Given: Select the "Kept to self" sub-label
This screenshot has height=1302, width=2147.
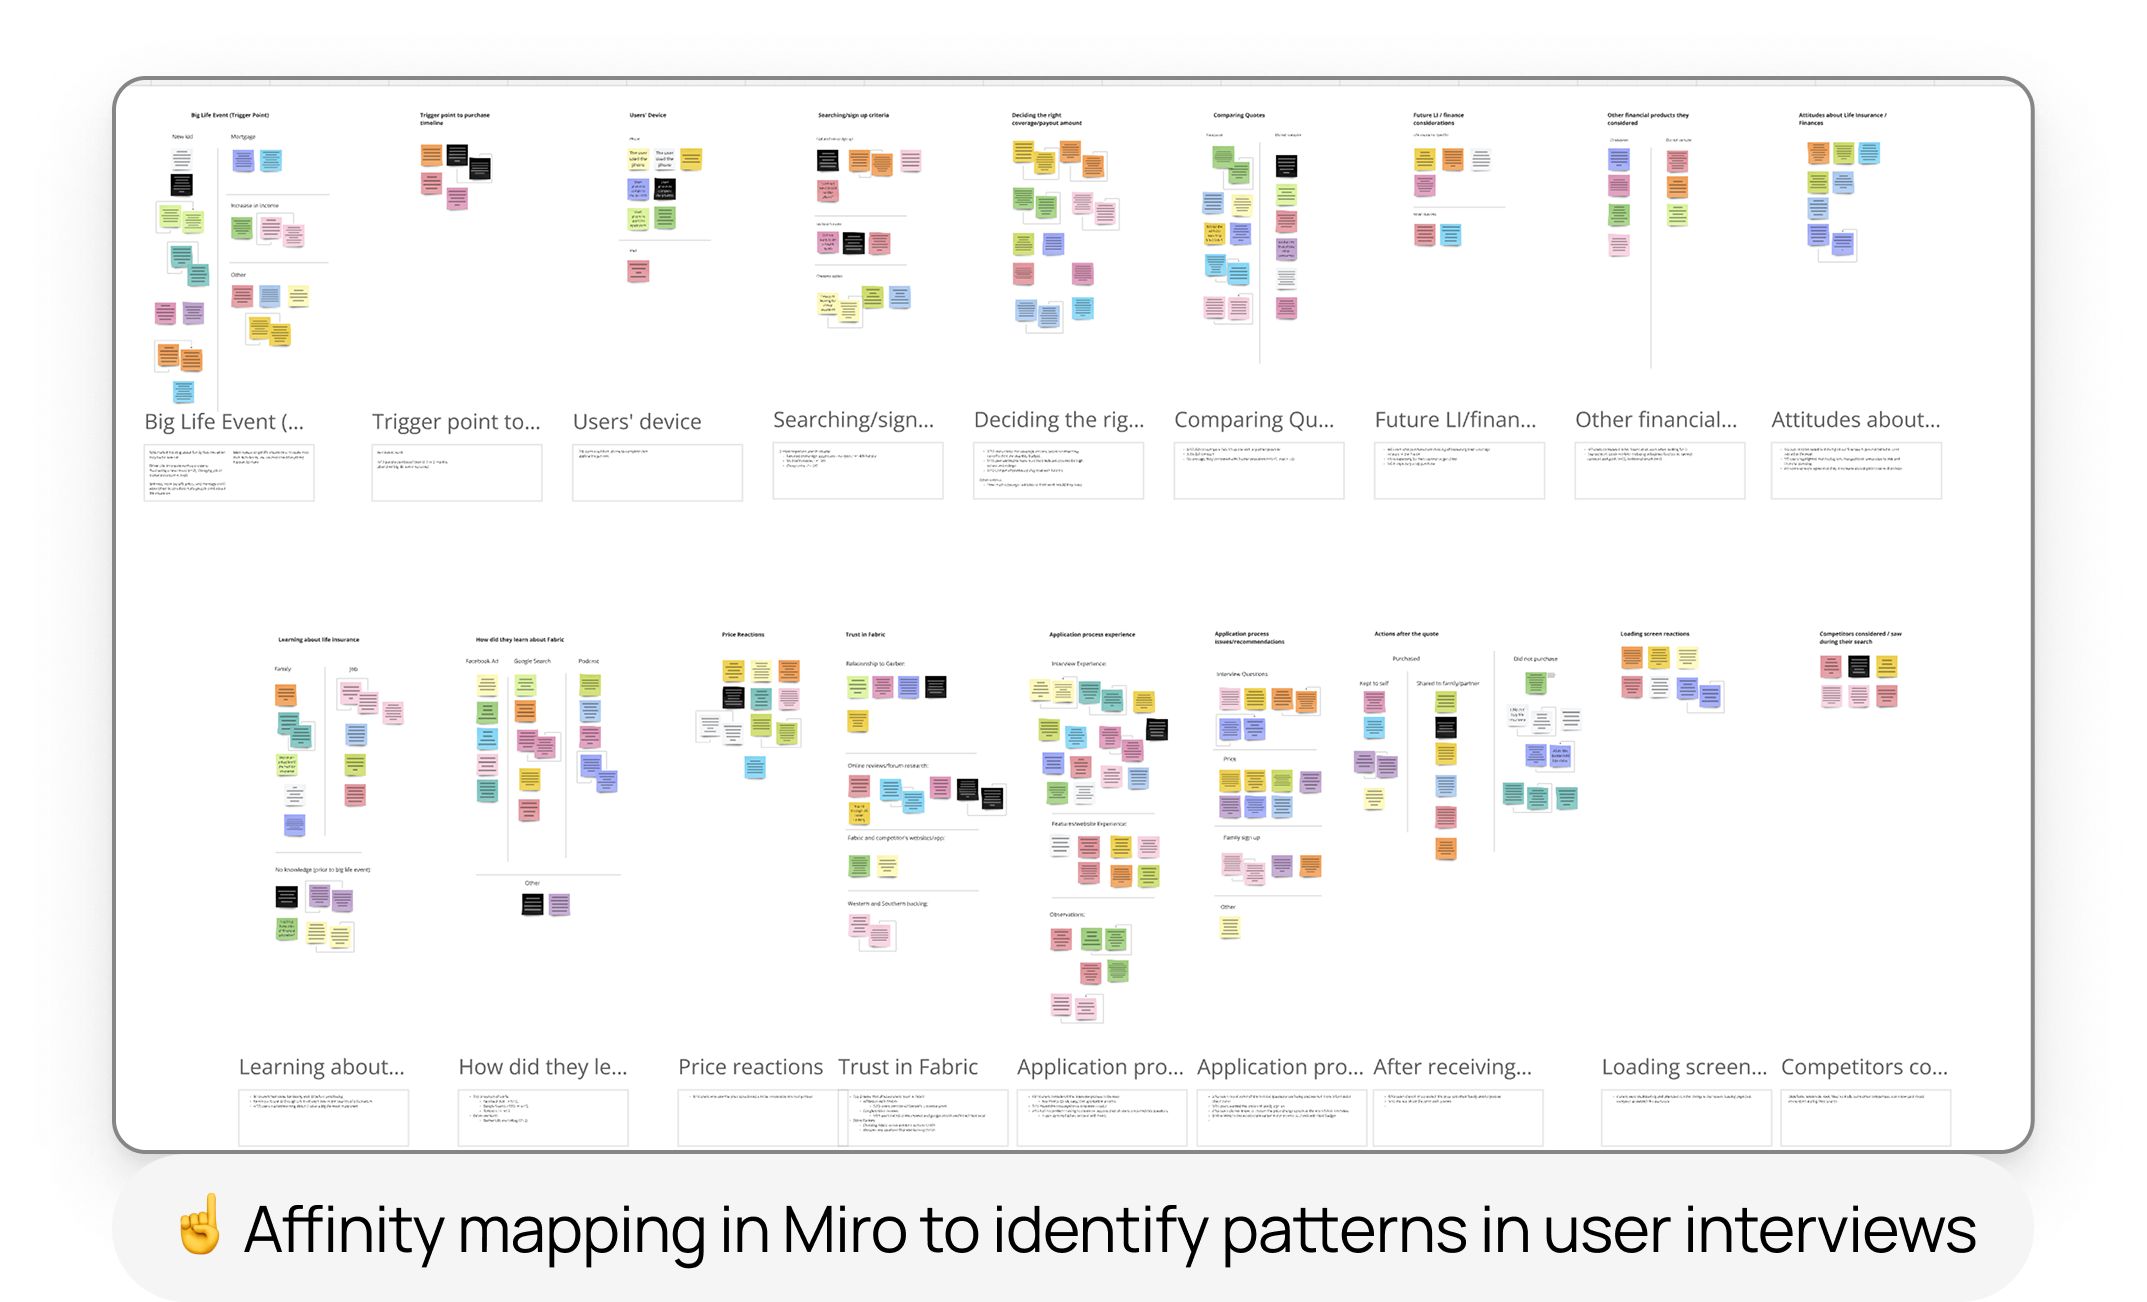Looking at the screenshot, I should coord(1375,683).
